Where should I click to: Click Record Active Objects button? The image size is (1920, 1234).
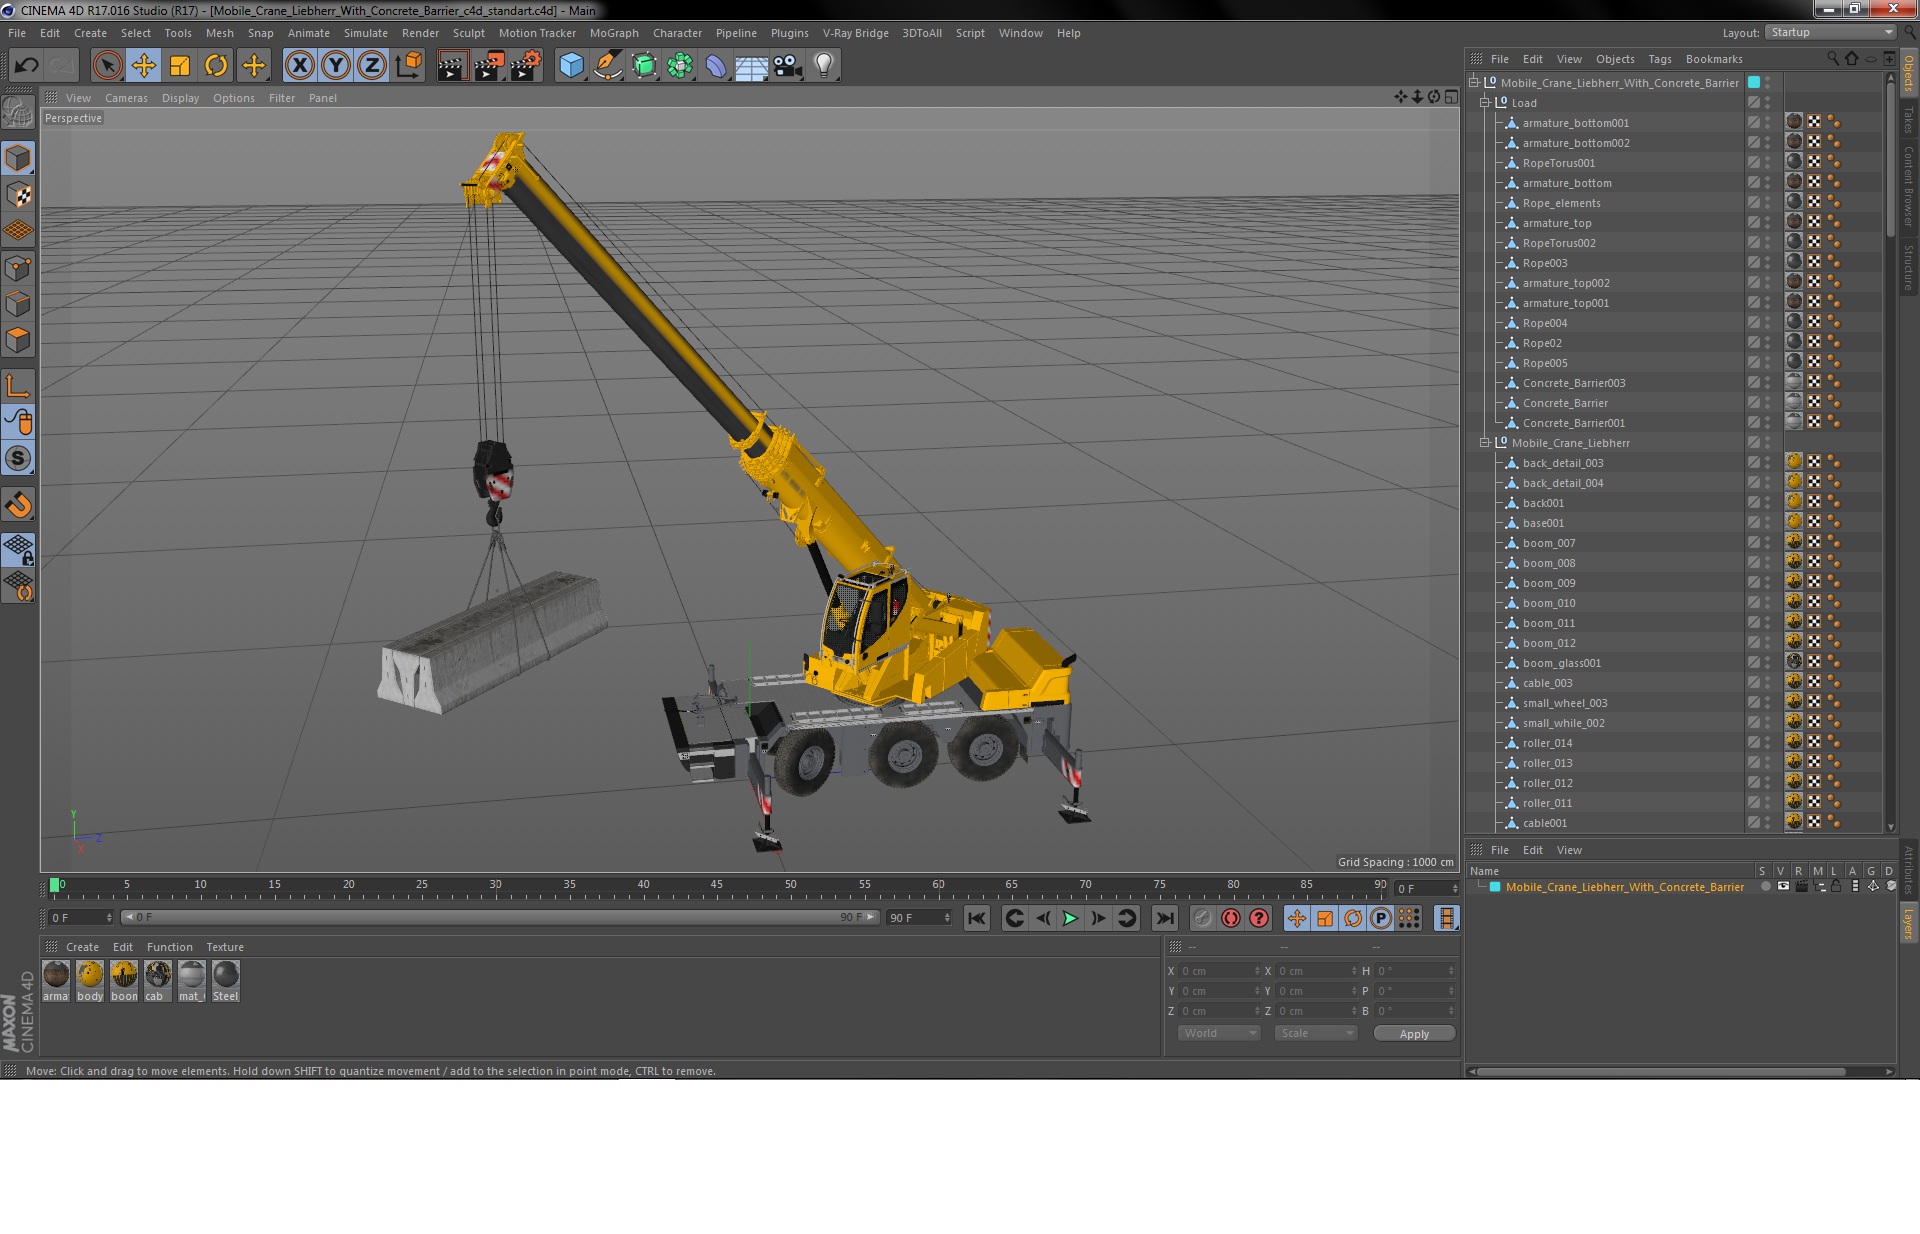coord(1202,918)
